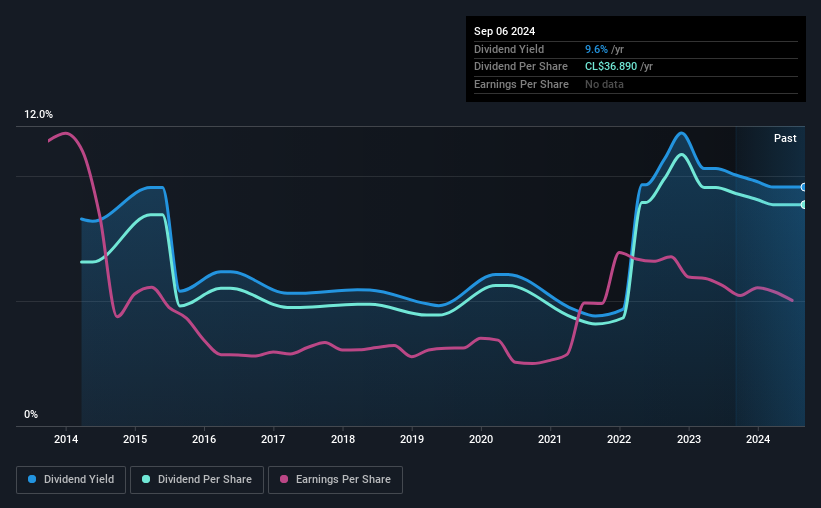Select the 2020 x-axis year label

481,439
